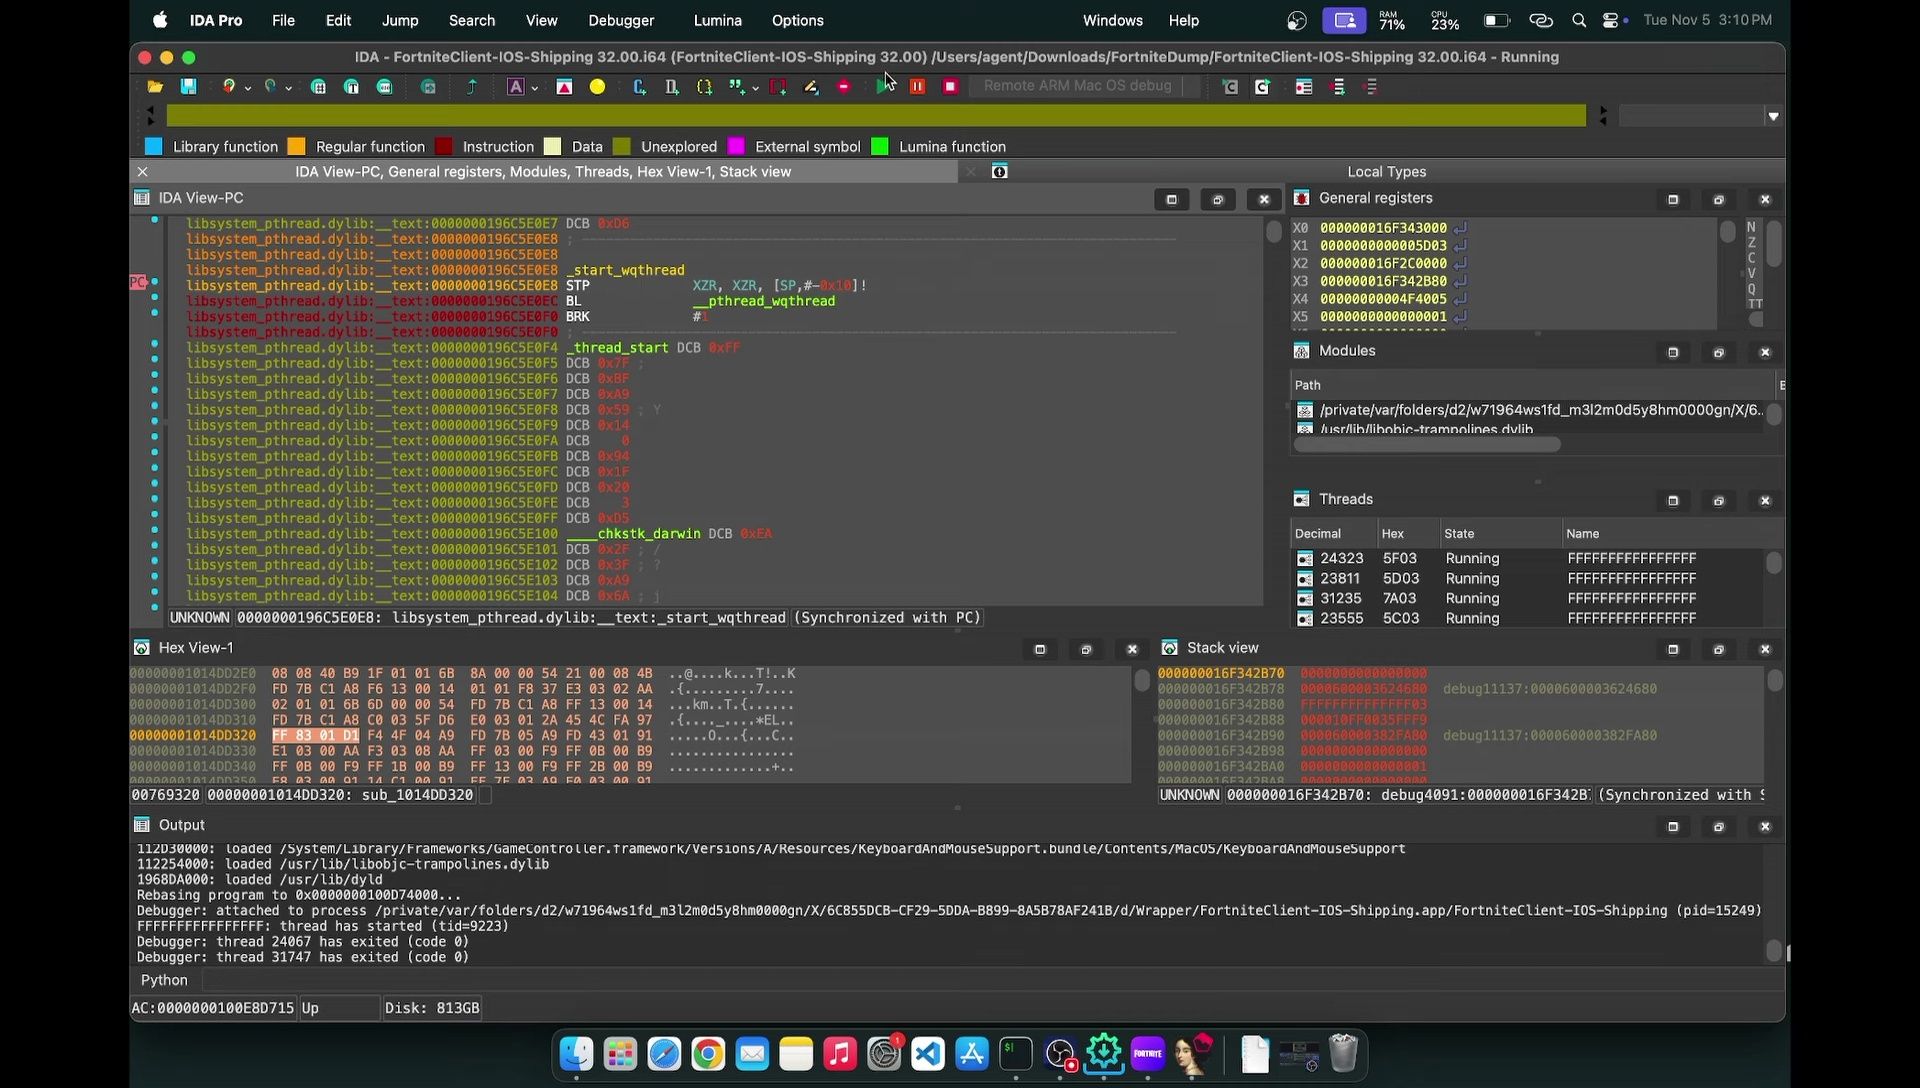This screenshot has height=1088, width=1920.
Task: Open Visual Studio Code from the Dock
Action: [927, 1053]
